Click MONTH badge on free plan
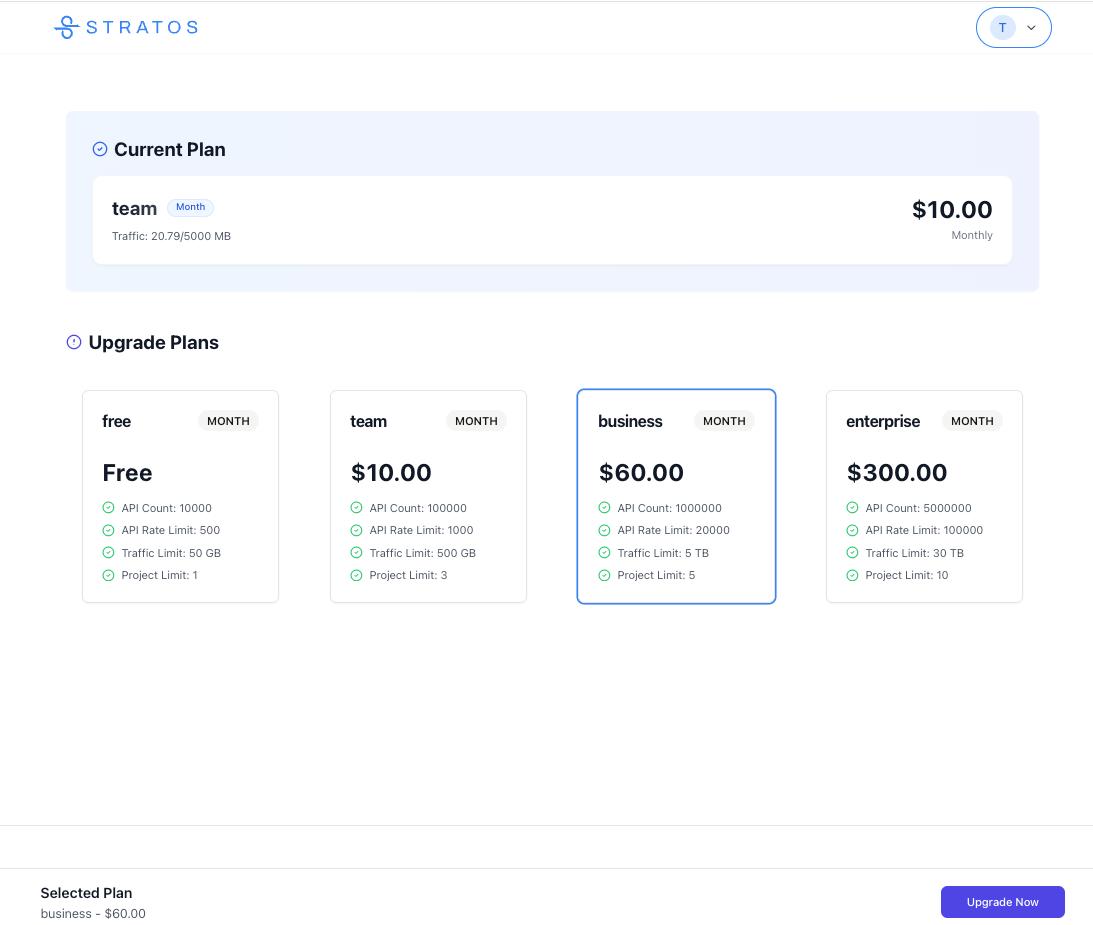Image resolution: width=1093 pixels, height=925 pixels. pos(228,421)
